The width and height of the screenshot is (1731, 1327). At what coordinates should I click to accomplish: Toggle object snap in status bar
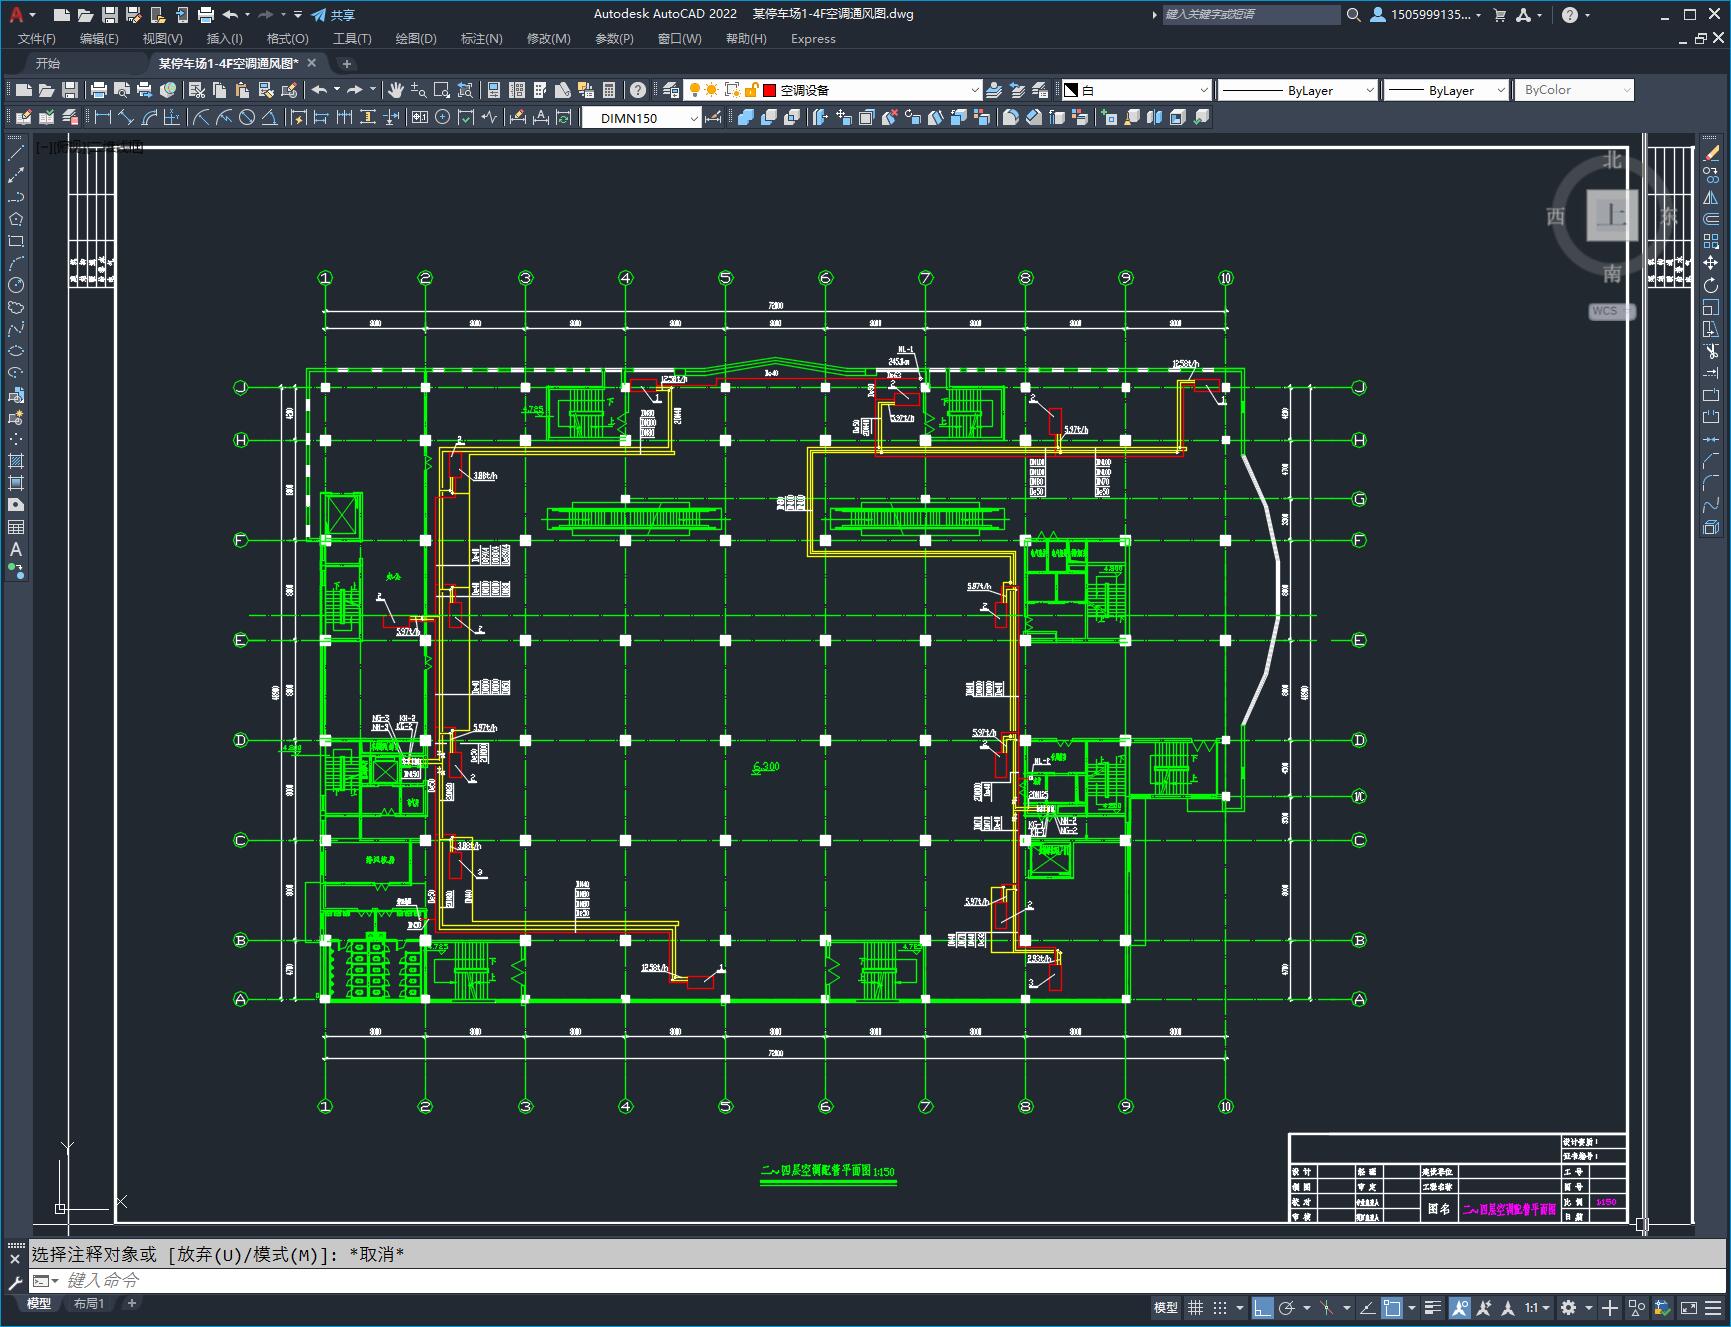1391,1307
